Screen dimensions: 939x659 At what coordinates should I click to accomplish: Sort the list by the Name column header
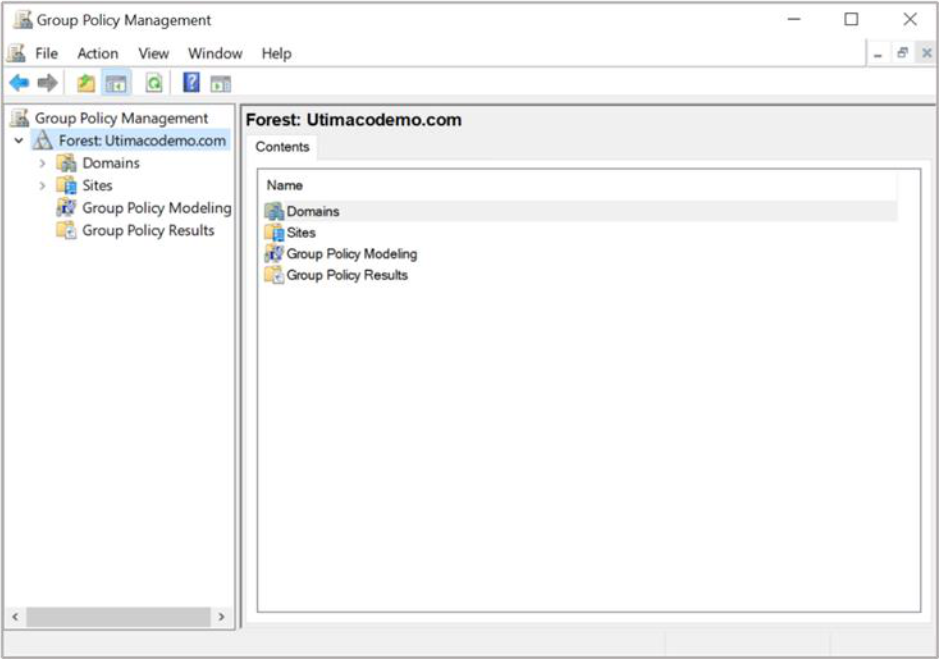click(285, 185)
